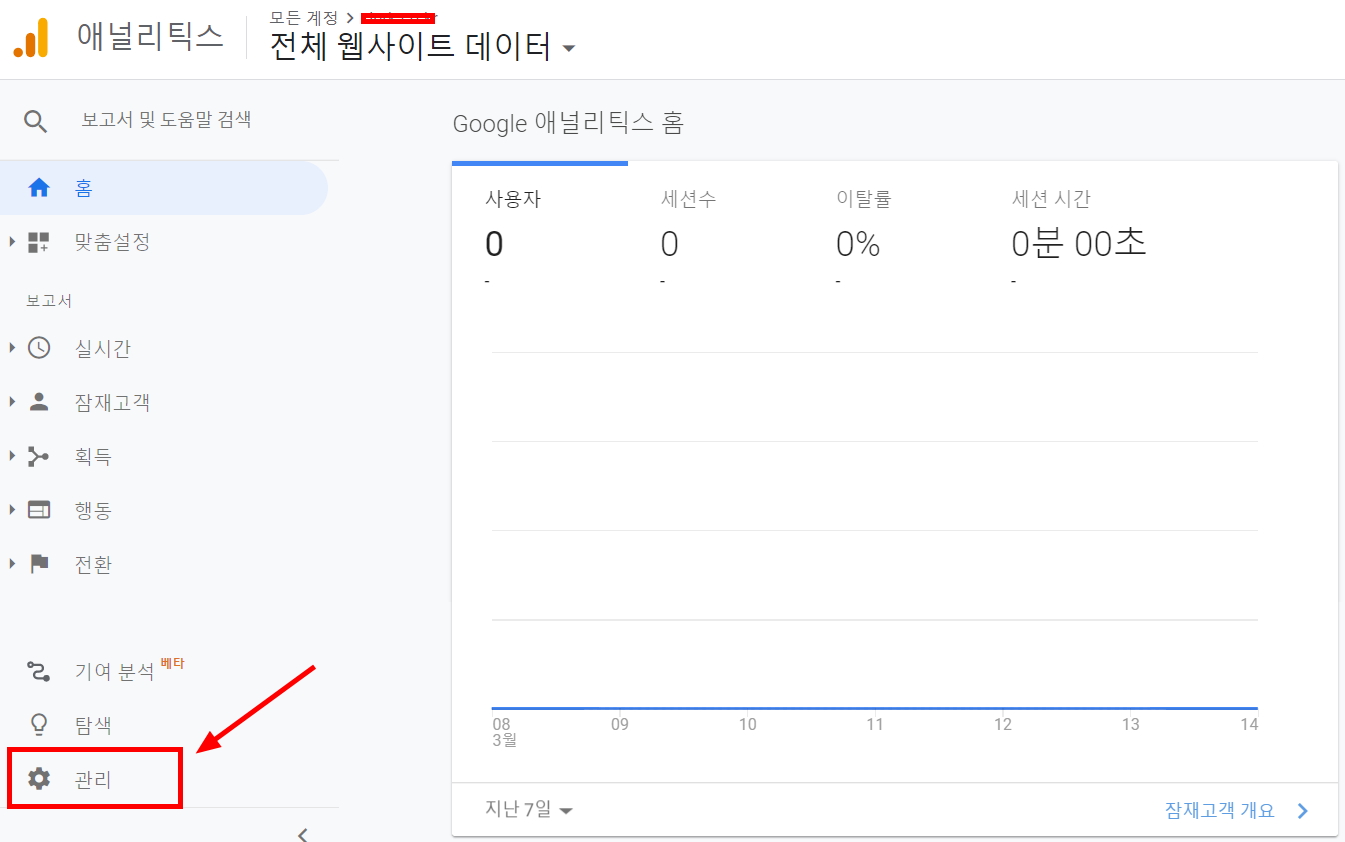This screenshot has height=842, width=1345.
Task: Click the 전환 flag icon
Action: (x=39, y=564)
